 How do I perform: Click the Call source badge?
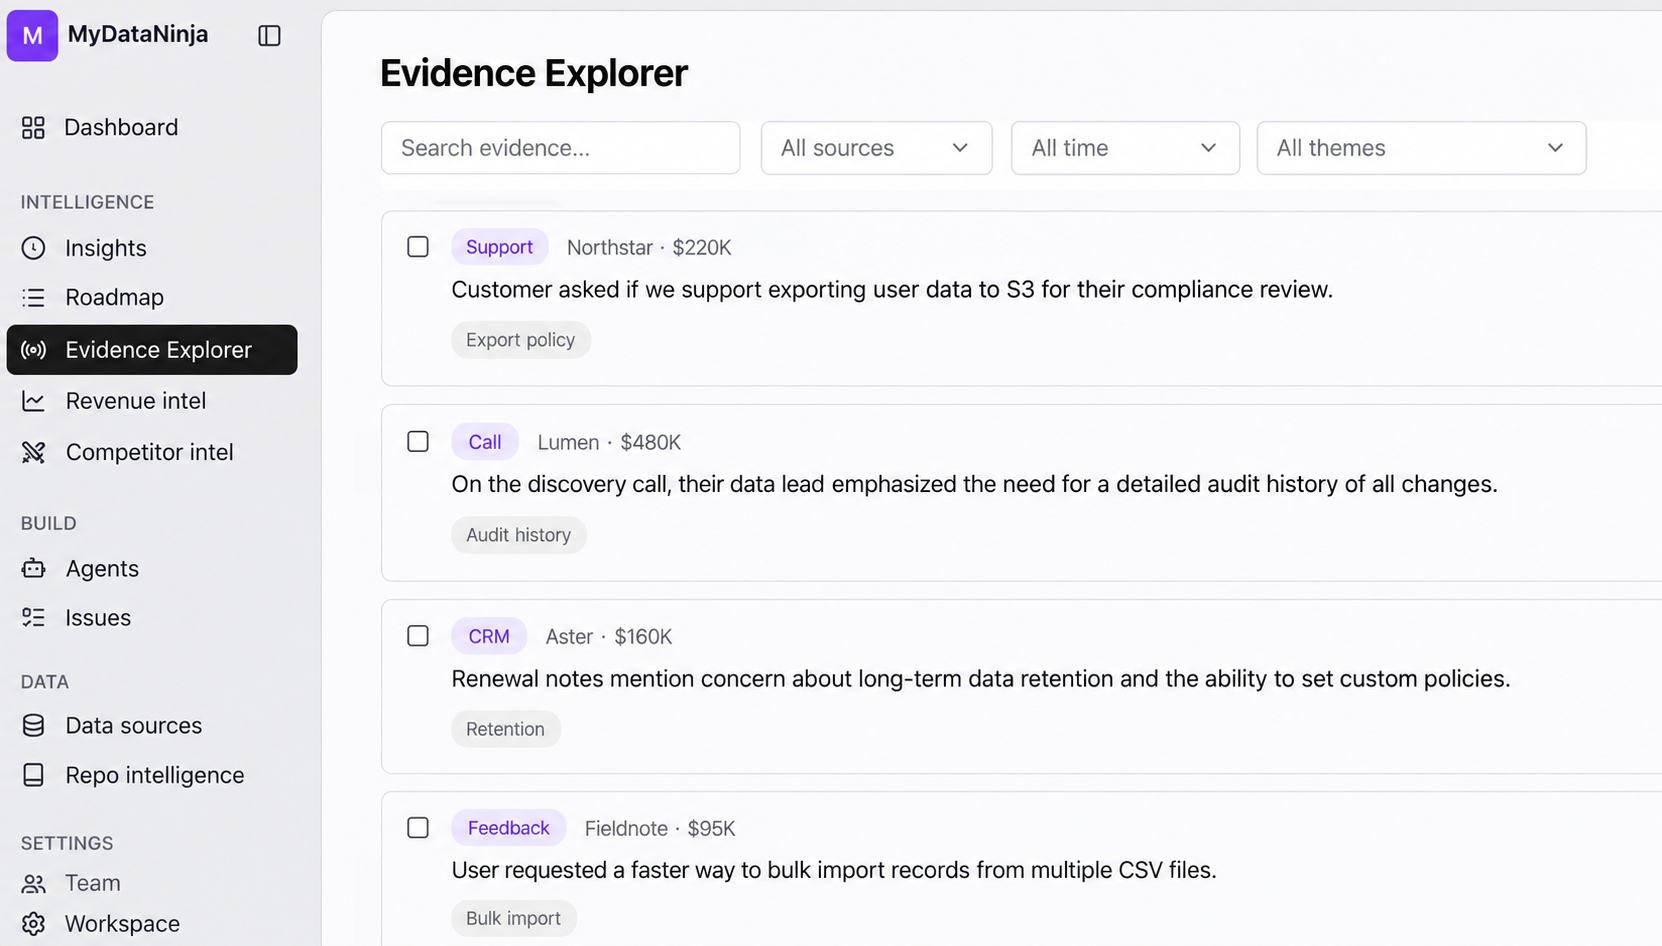(x=485, y=442)
